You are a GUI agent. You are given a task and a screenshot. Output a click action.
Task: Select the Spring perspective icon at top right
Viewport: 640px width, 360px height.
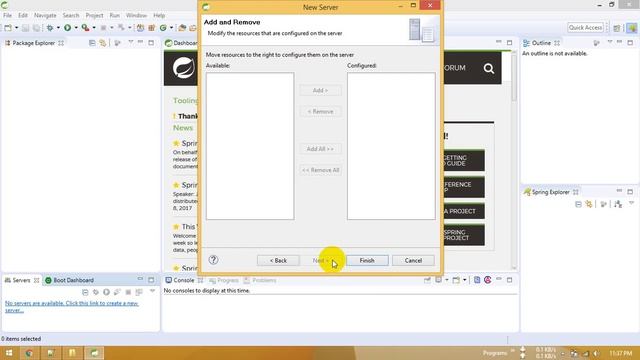(x=632, y=28)
